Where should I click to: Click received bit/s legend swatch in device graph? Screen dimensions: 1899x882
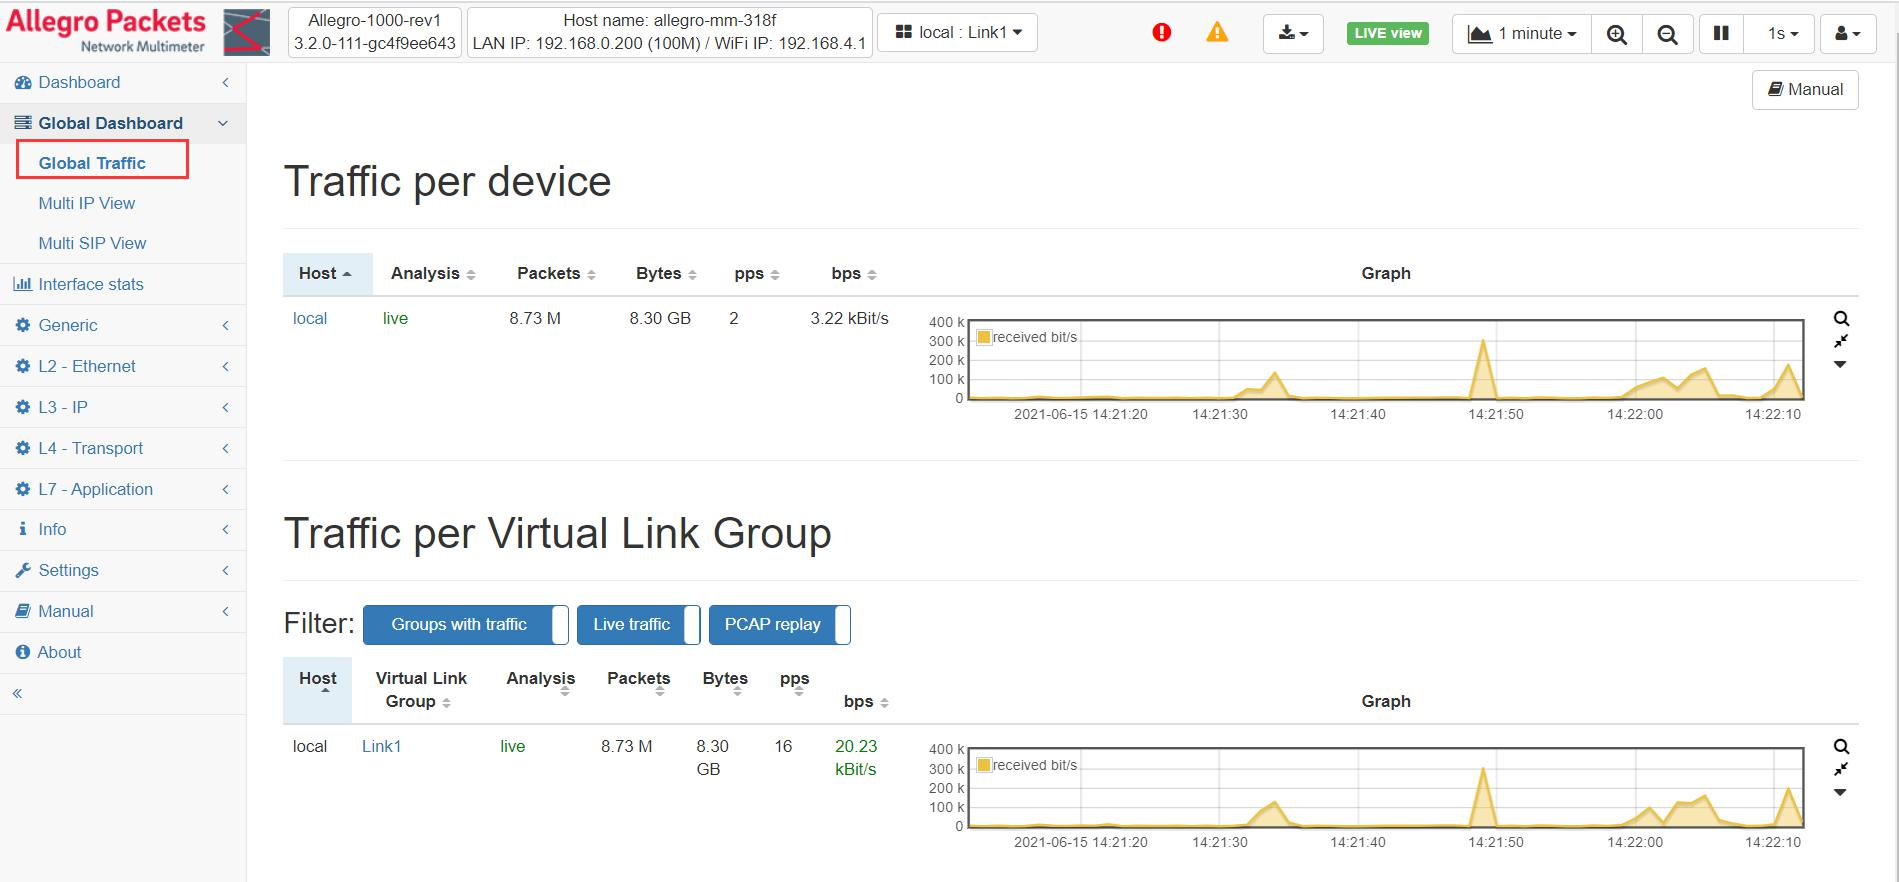point(983,337)
